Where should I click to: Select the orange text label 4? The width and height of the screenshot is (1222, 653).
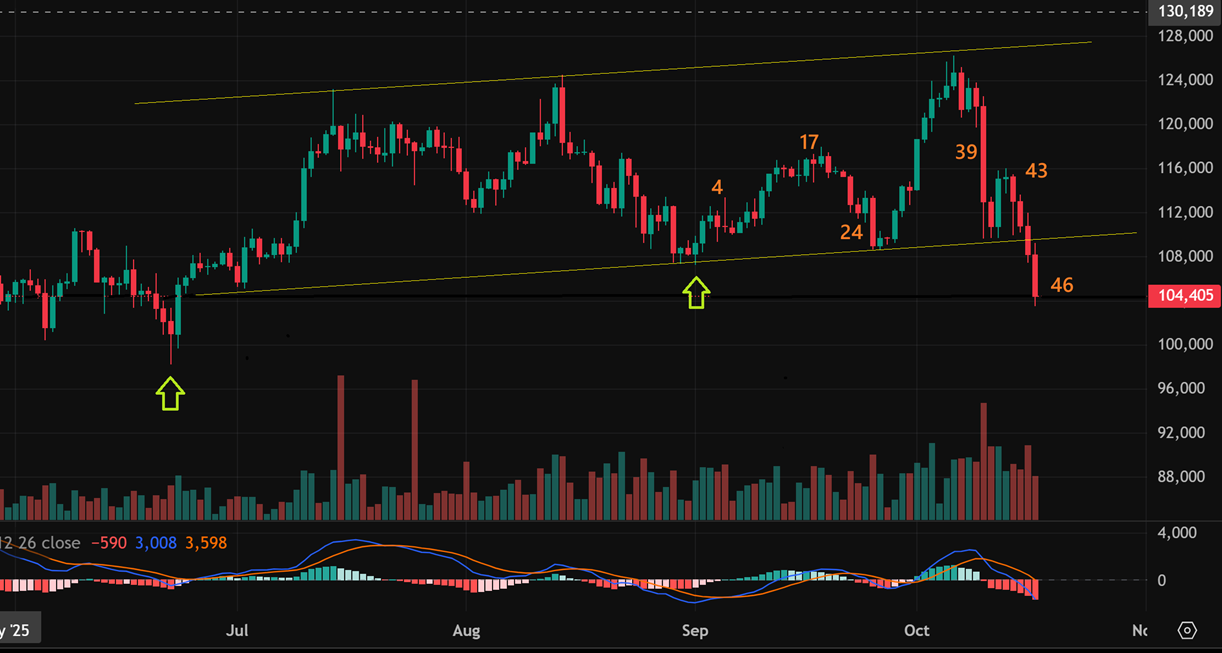click(x=717, y=187)
